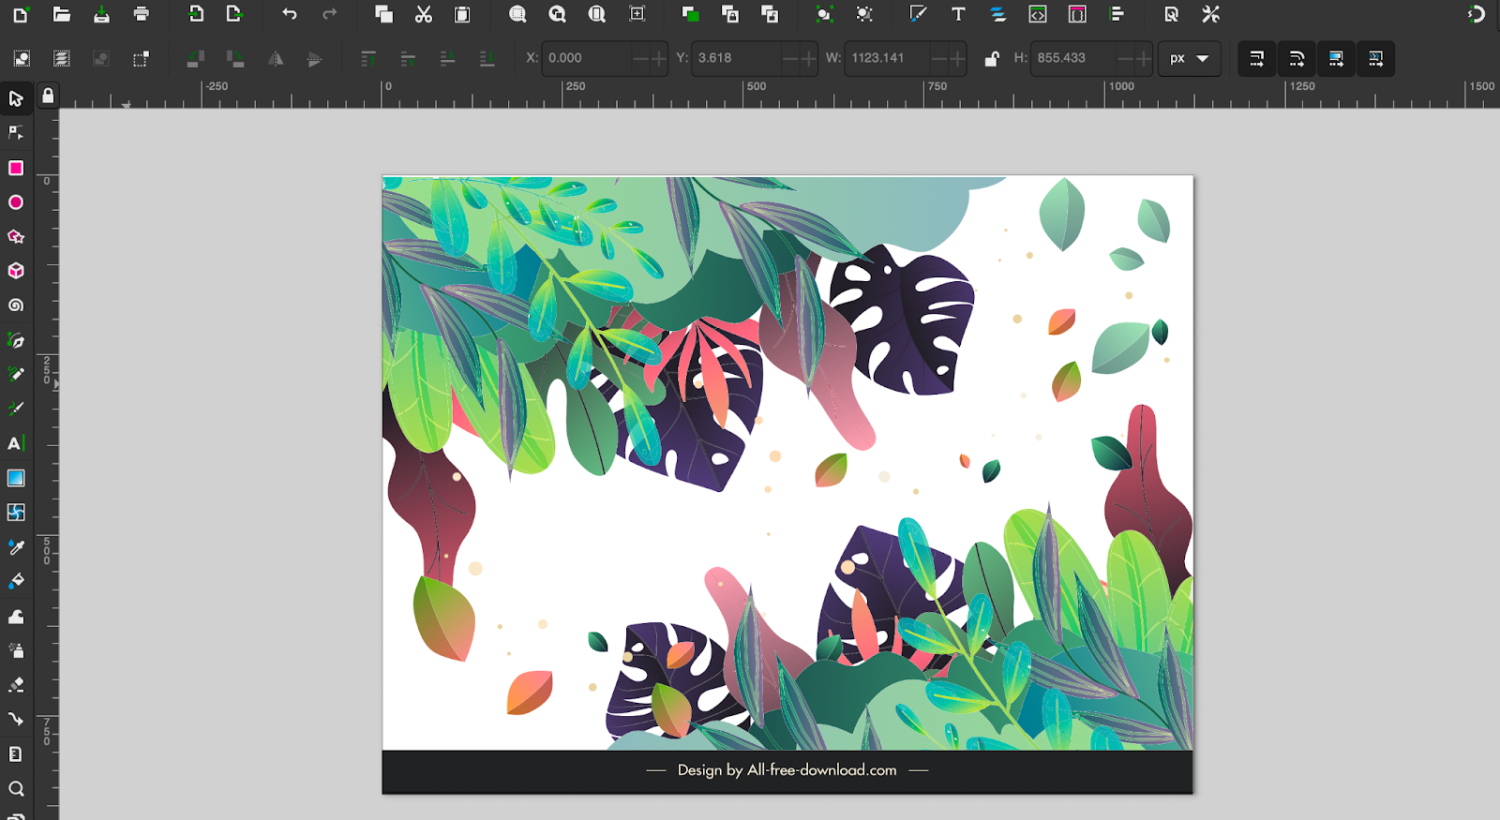The height and width of the screenshot is (820, 1500).
Task: Toggle the guides lock above the ruler
Action: [x=47, y=96]
